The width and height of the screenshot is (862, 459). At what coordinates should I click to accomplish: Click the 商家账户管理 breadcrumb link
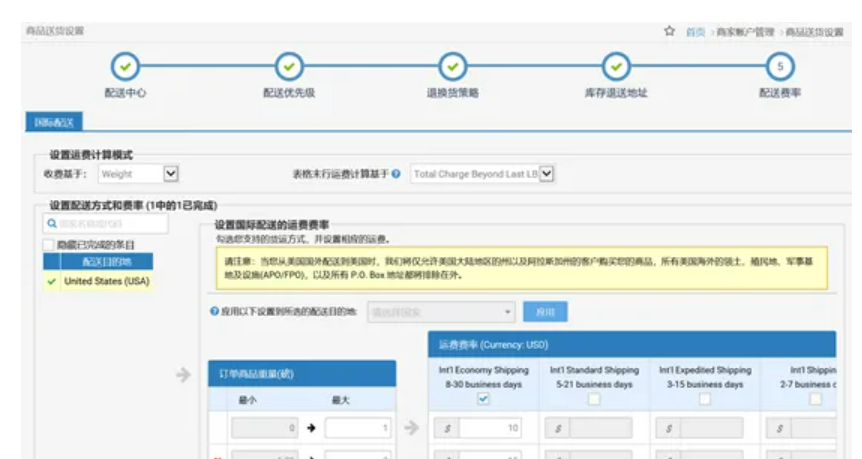pos(745,32)
